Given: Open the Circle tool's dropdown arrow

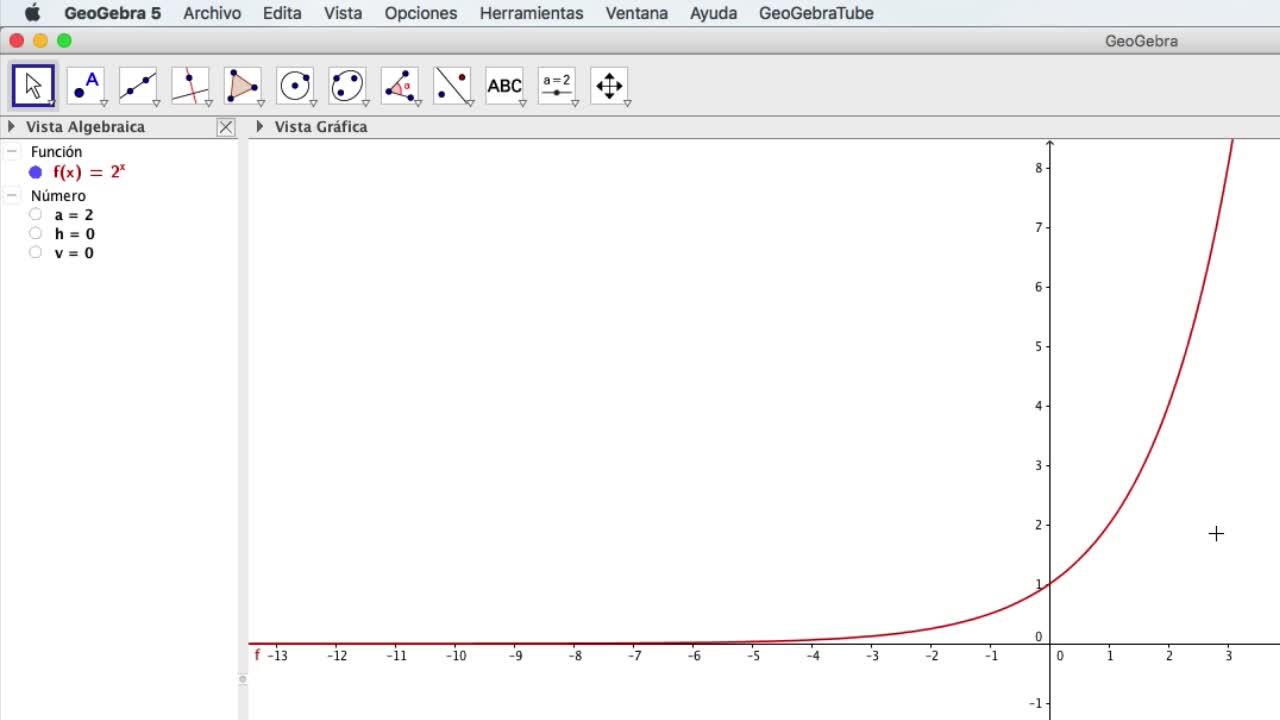Looking at the screenshot, I should [313, 103].
